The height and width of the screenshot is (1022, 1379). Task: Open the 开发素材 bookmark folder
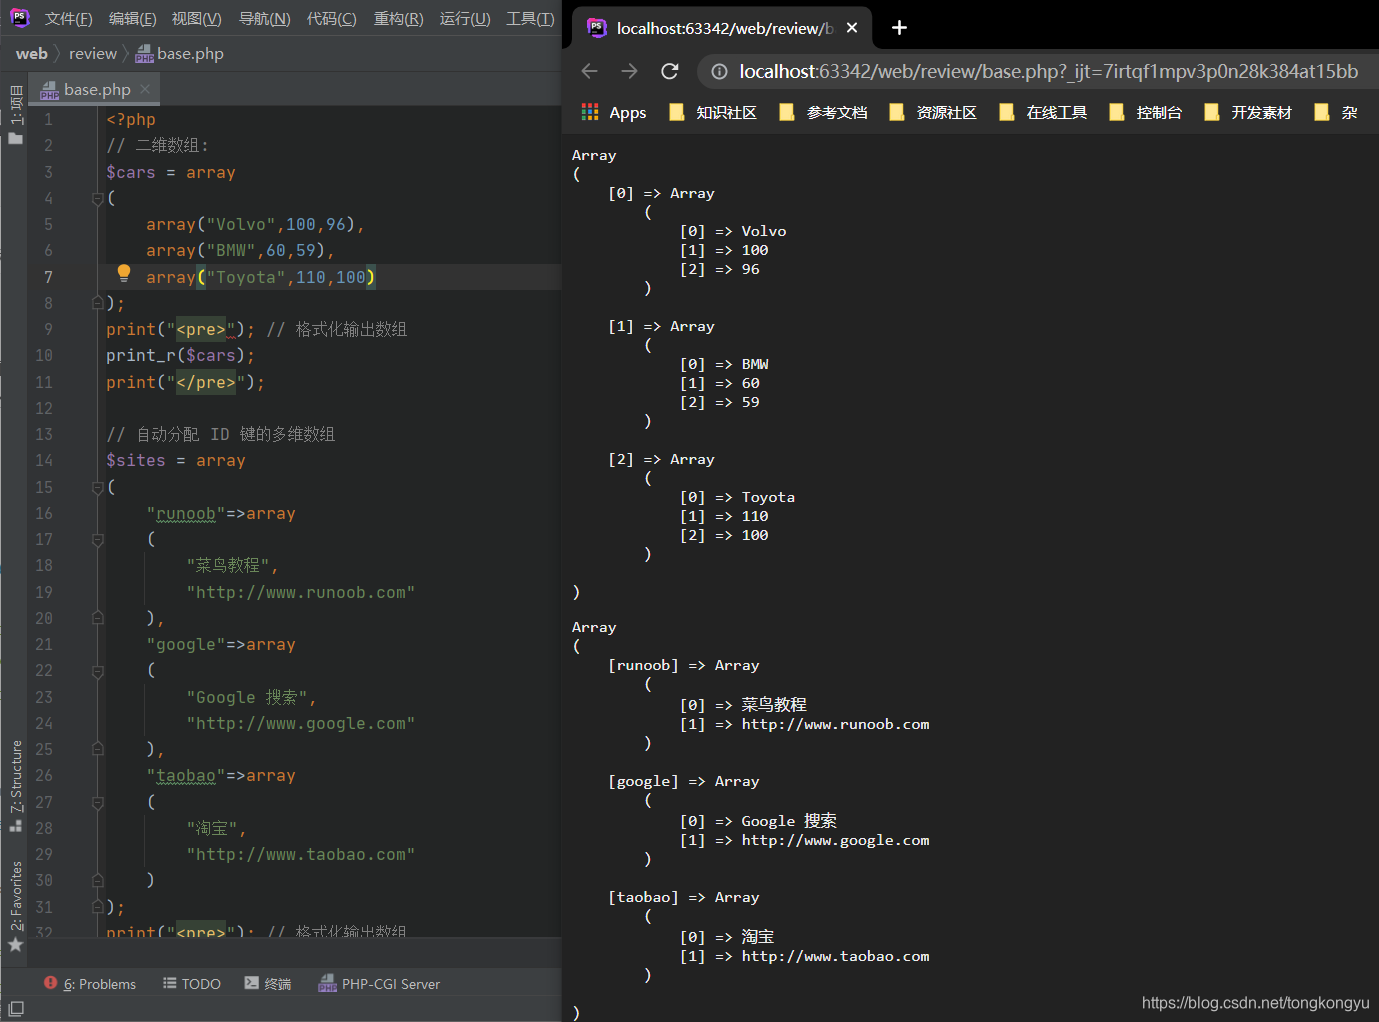1248,112
